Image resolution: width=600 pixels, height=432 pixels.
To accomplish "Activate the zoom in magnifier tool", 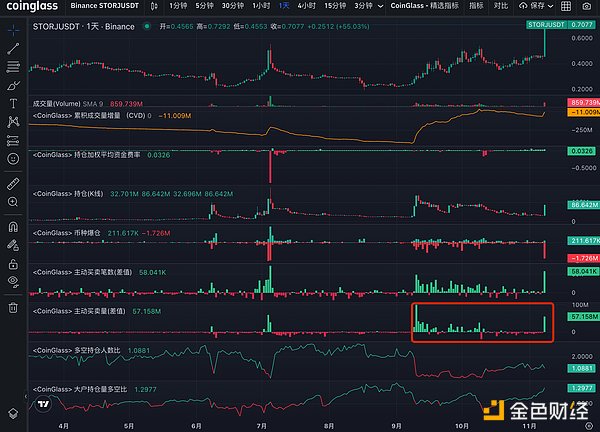I will point(13,202).
